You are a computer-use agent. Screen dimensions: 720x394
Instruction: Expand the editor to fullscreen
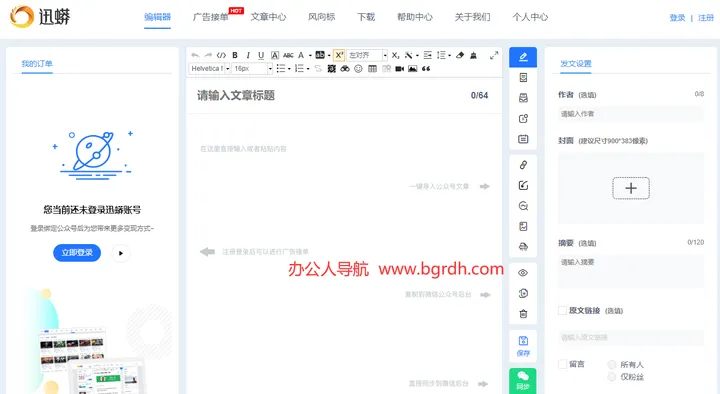point(494,55)
